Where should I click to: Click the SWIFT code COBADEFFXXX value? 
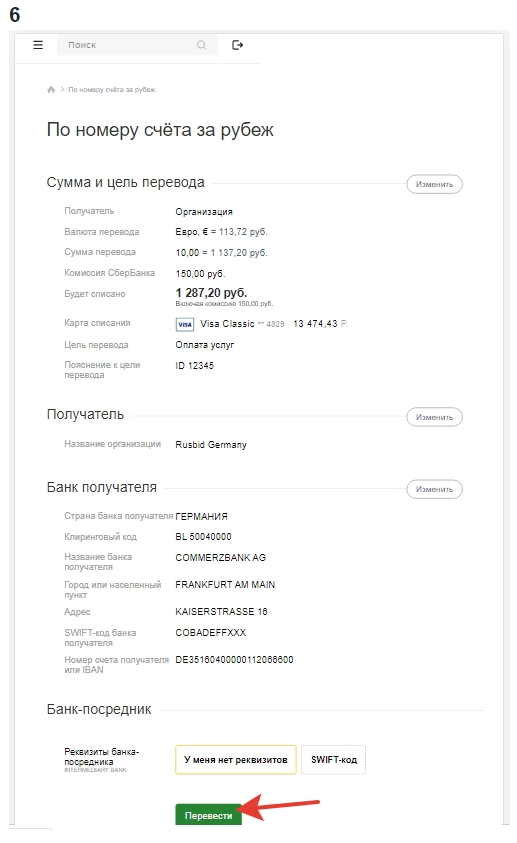(x=211, y=632)
